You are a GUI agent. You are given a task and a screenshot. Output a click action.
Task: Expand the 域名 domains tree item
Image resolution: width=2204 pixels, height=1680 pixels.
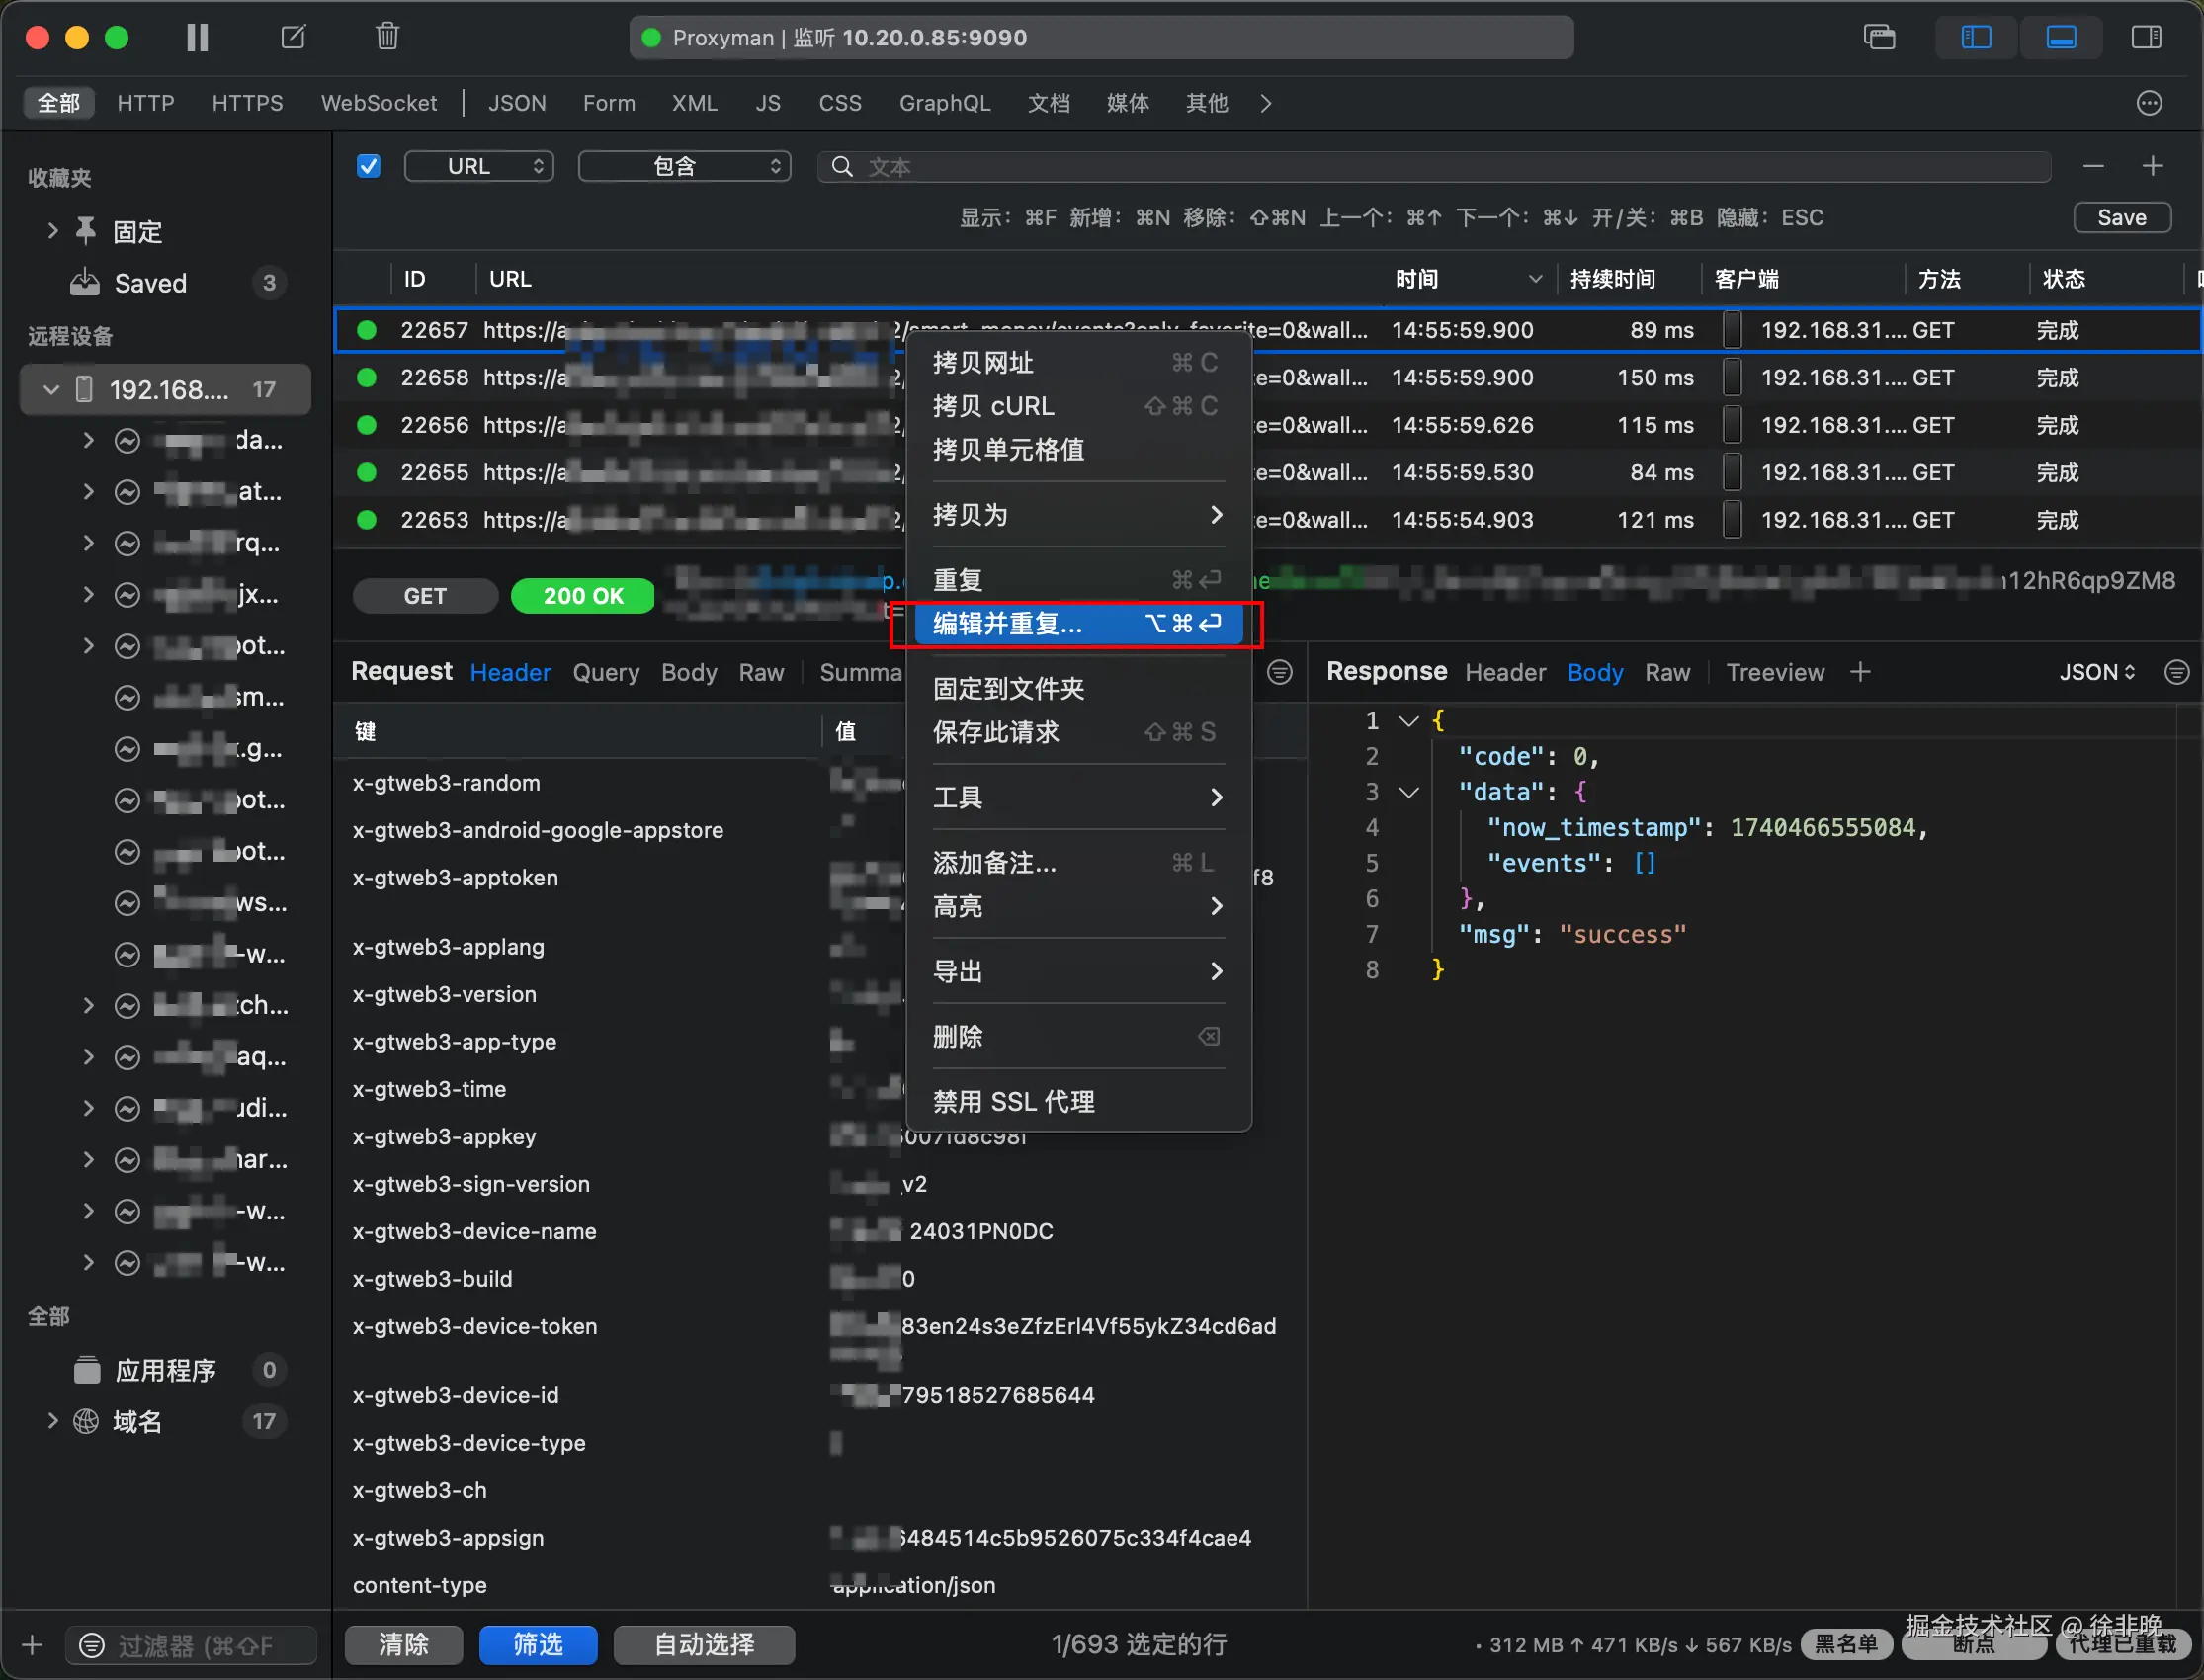[52, 1421]
